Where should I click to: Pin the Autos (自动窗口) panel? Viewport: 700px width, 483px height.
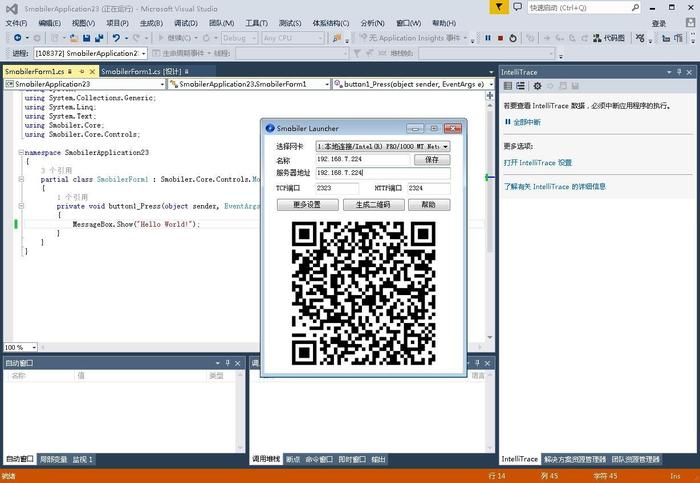(228, 363)
